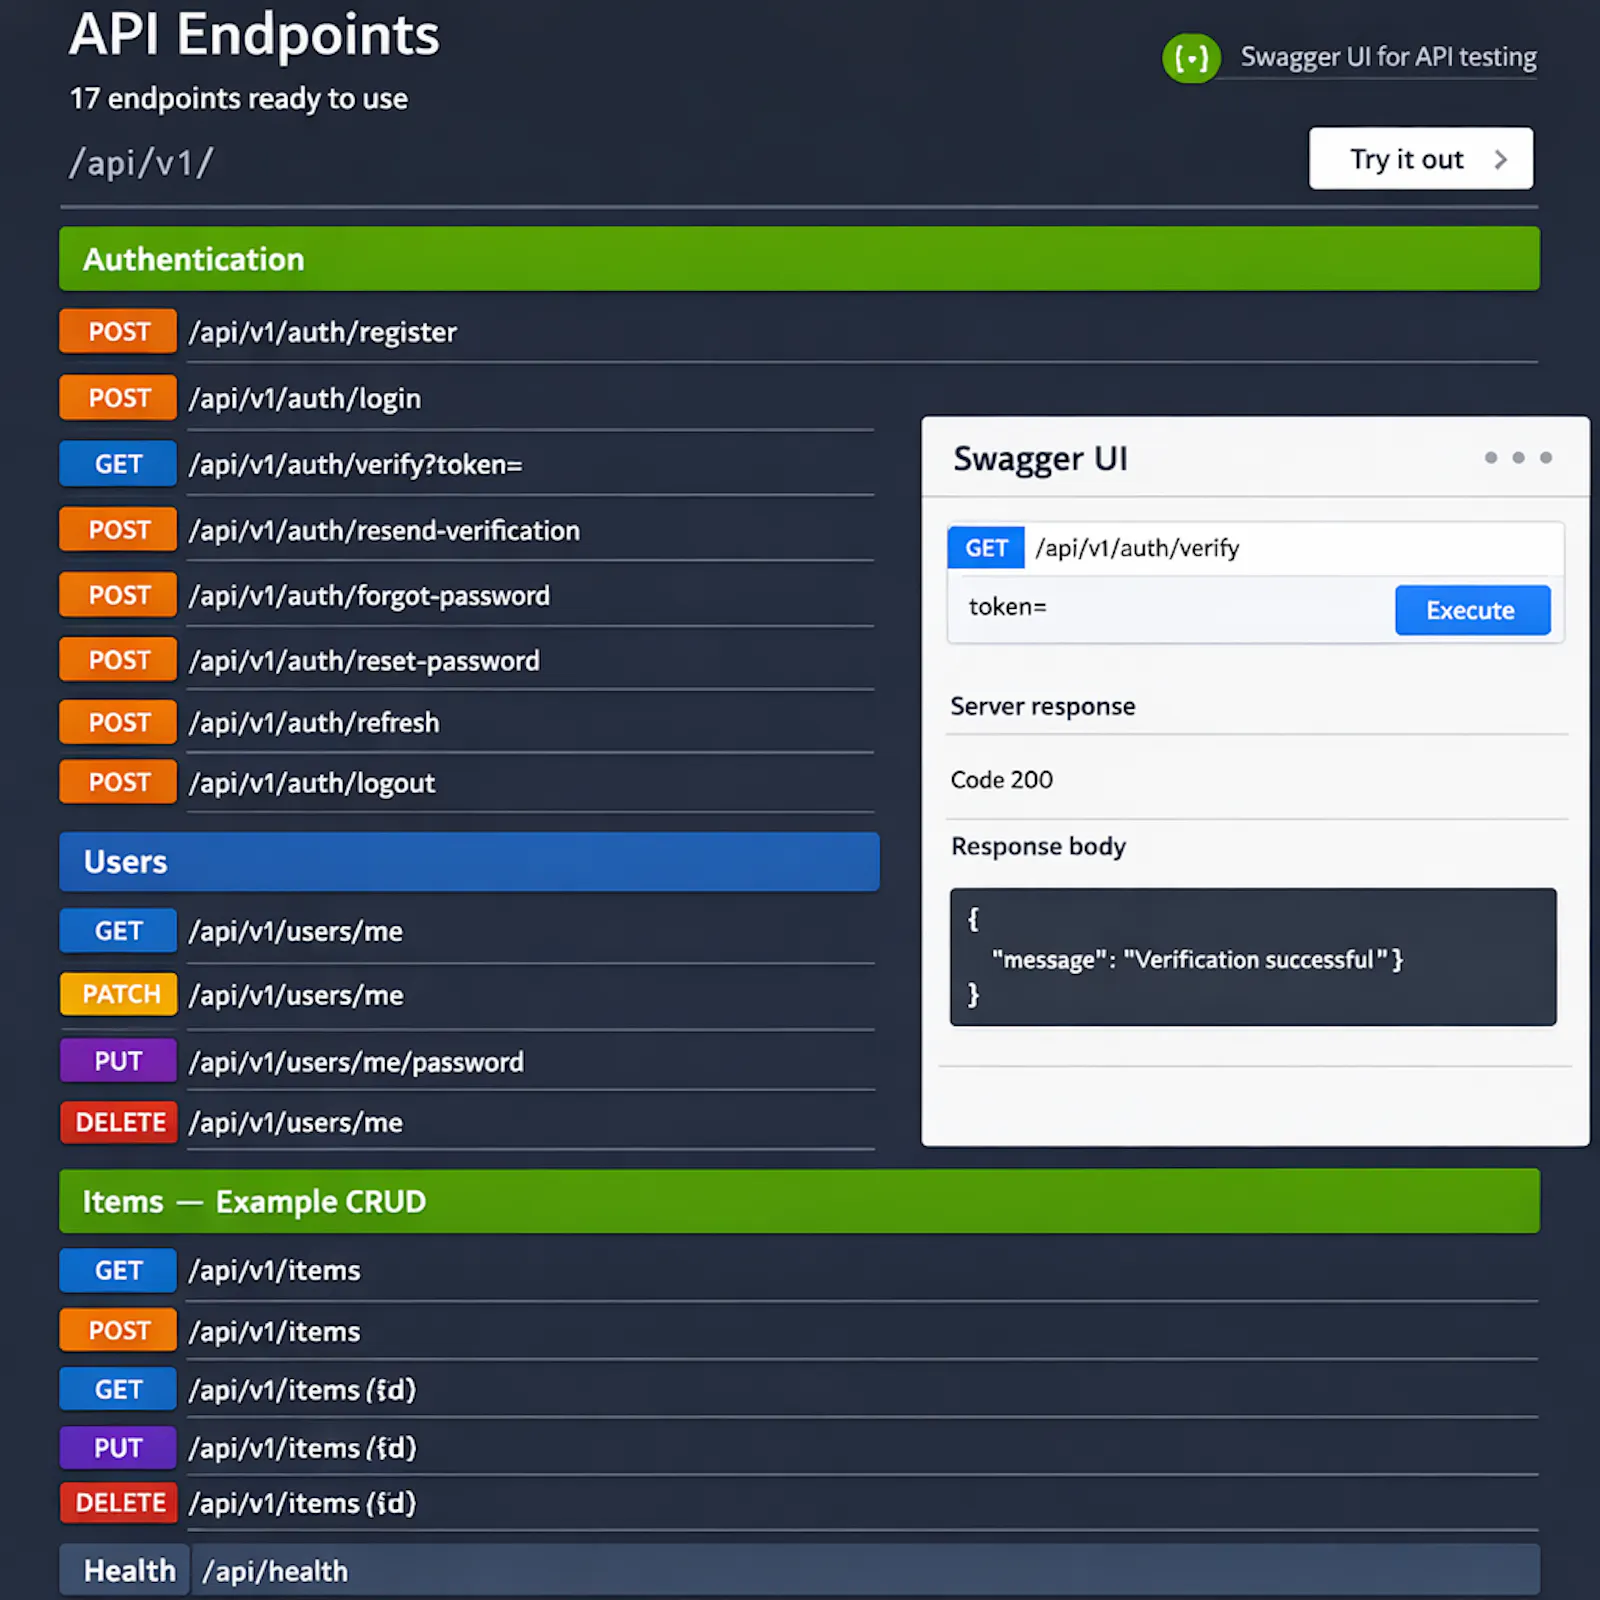Collapse the Users section header
The width and height of the screenshot is (1600, 1600).
point(469,862)
